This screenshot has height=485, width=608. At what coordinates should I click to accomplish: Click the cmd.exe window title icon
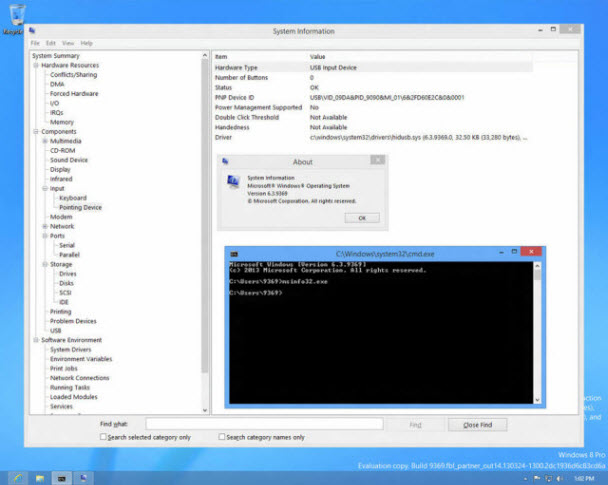coord(233,254)
